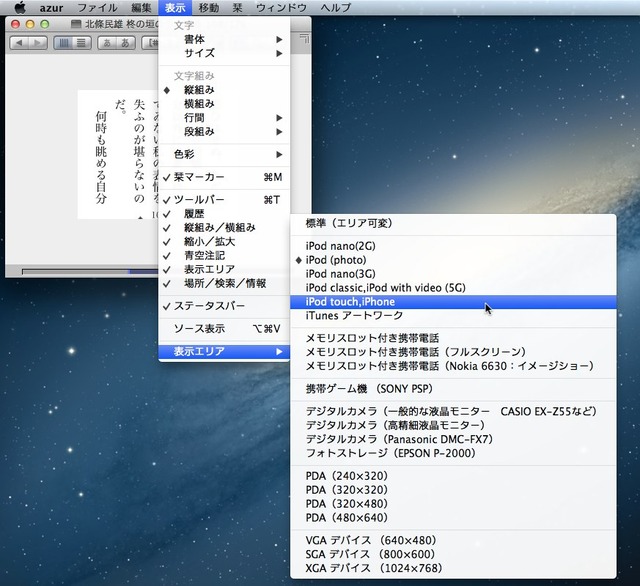Uncheck checked 表示エリア toolbar option
Screen dimensions: 640x586
point(224,269)
